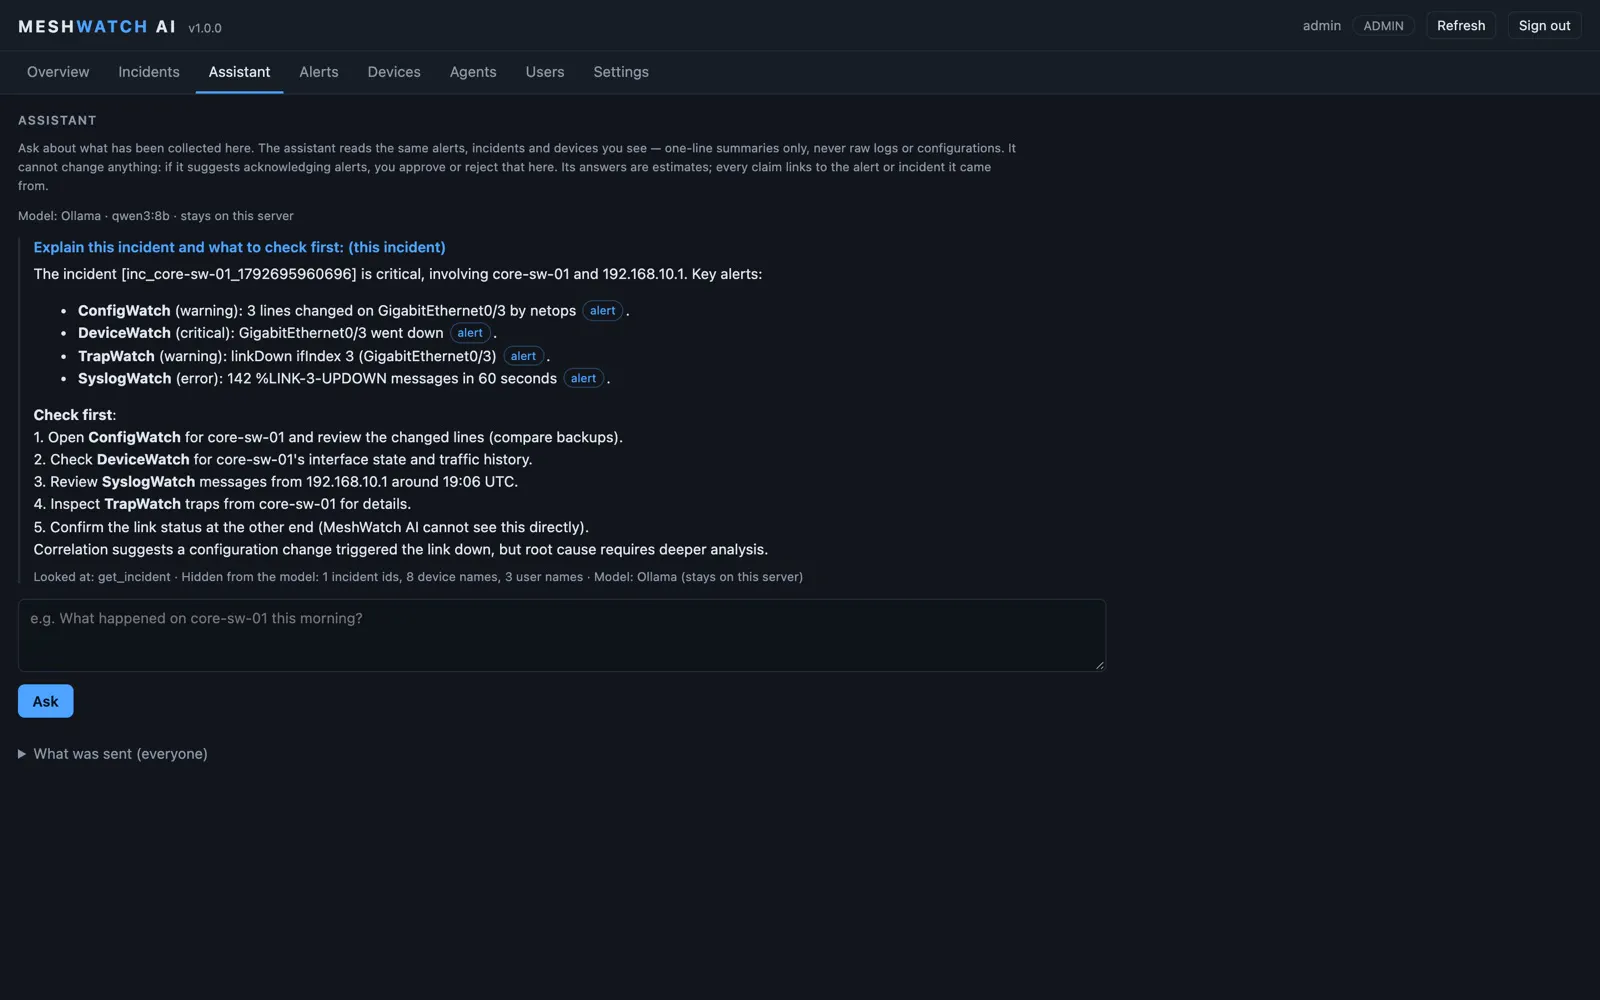
Task: Click the MeshWatch AI logo
Action: 97,27
